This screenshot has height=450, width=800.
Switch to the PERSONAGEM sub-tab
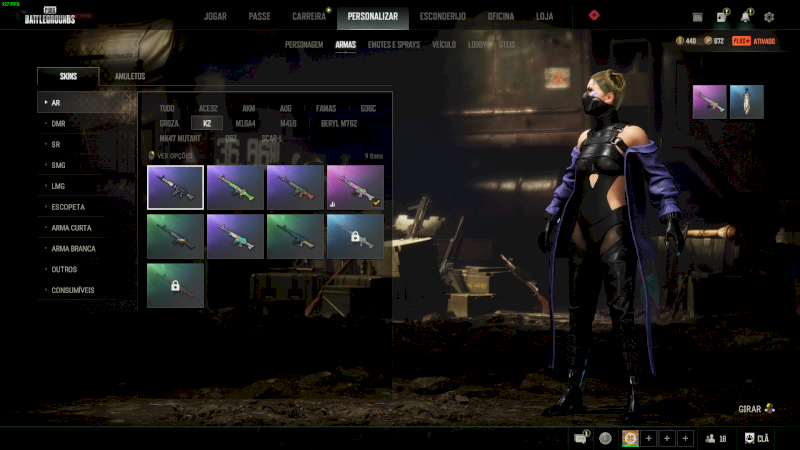tap(304, 45)
